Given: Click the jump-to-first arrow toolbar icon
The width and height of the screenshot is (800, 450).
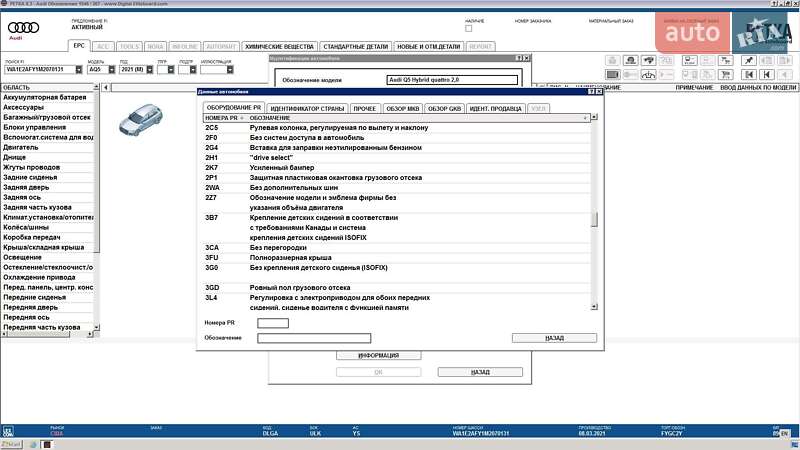Looking at the screenshot, I should pyautogui.click(x=747, y=74).
